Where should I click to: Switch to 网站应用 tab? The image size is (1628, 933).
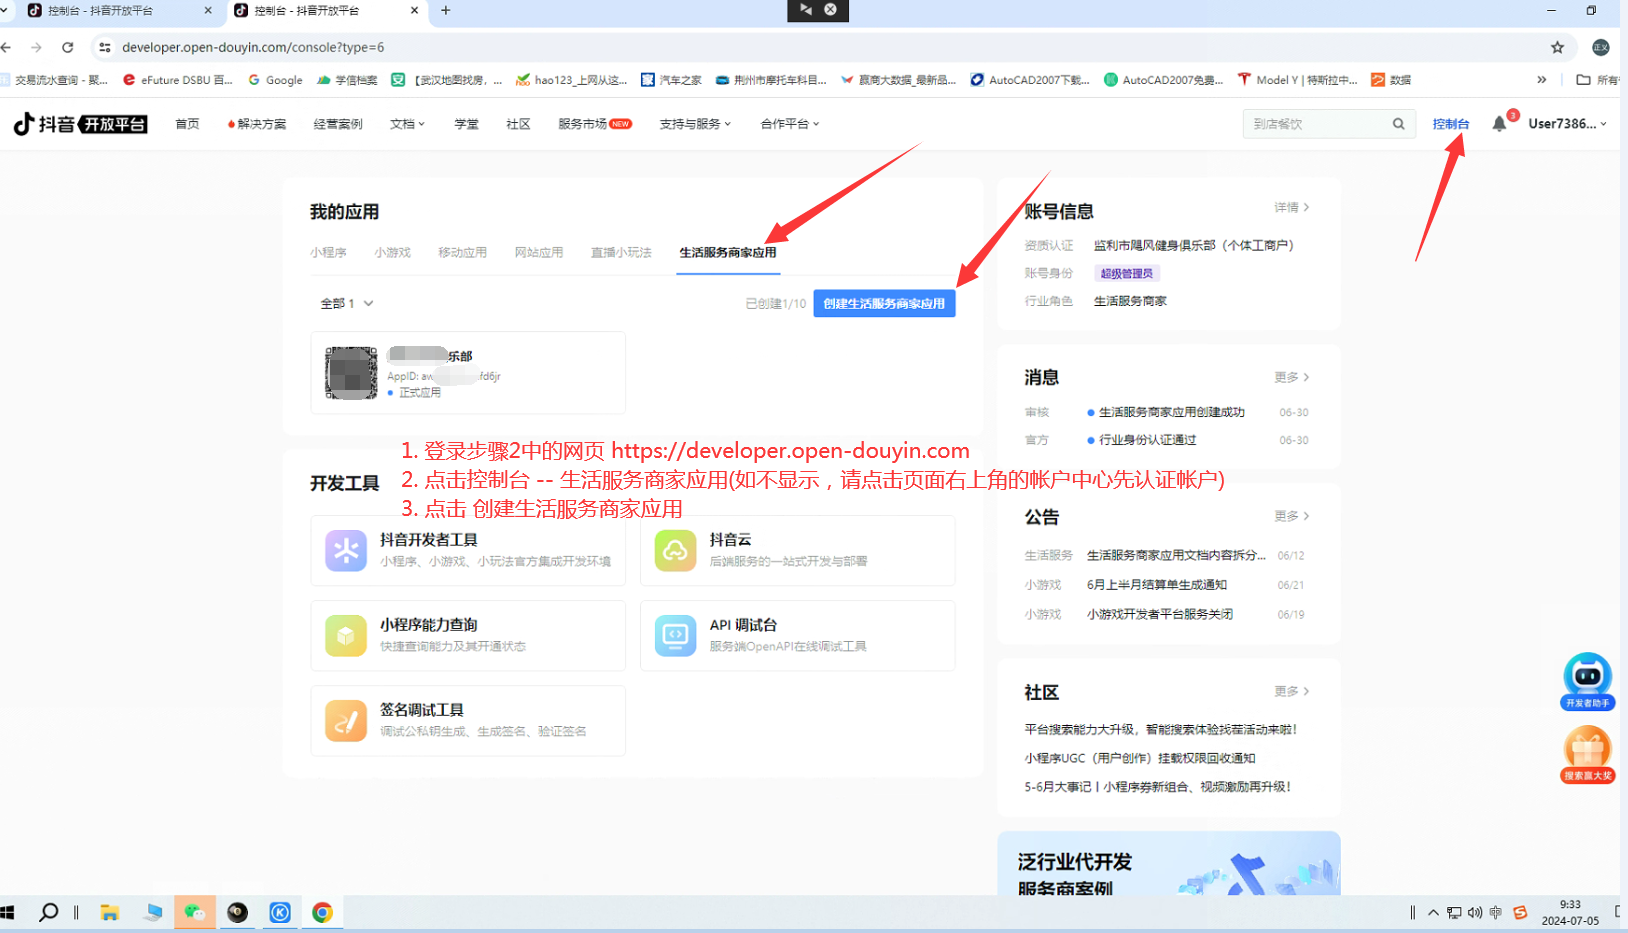tap(539, 252)
